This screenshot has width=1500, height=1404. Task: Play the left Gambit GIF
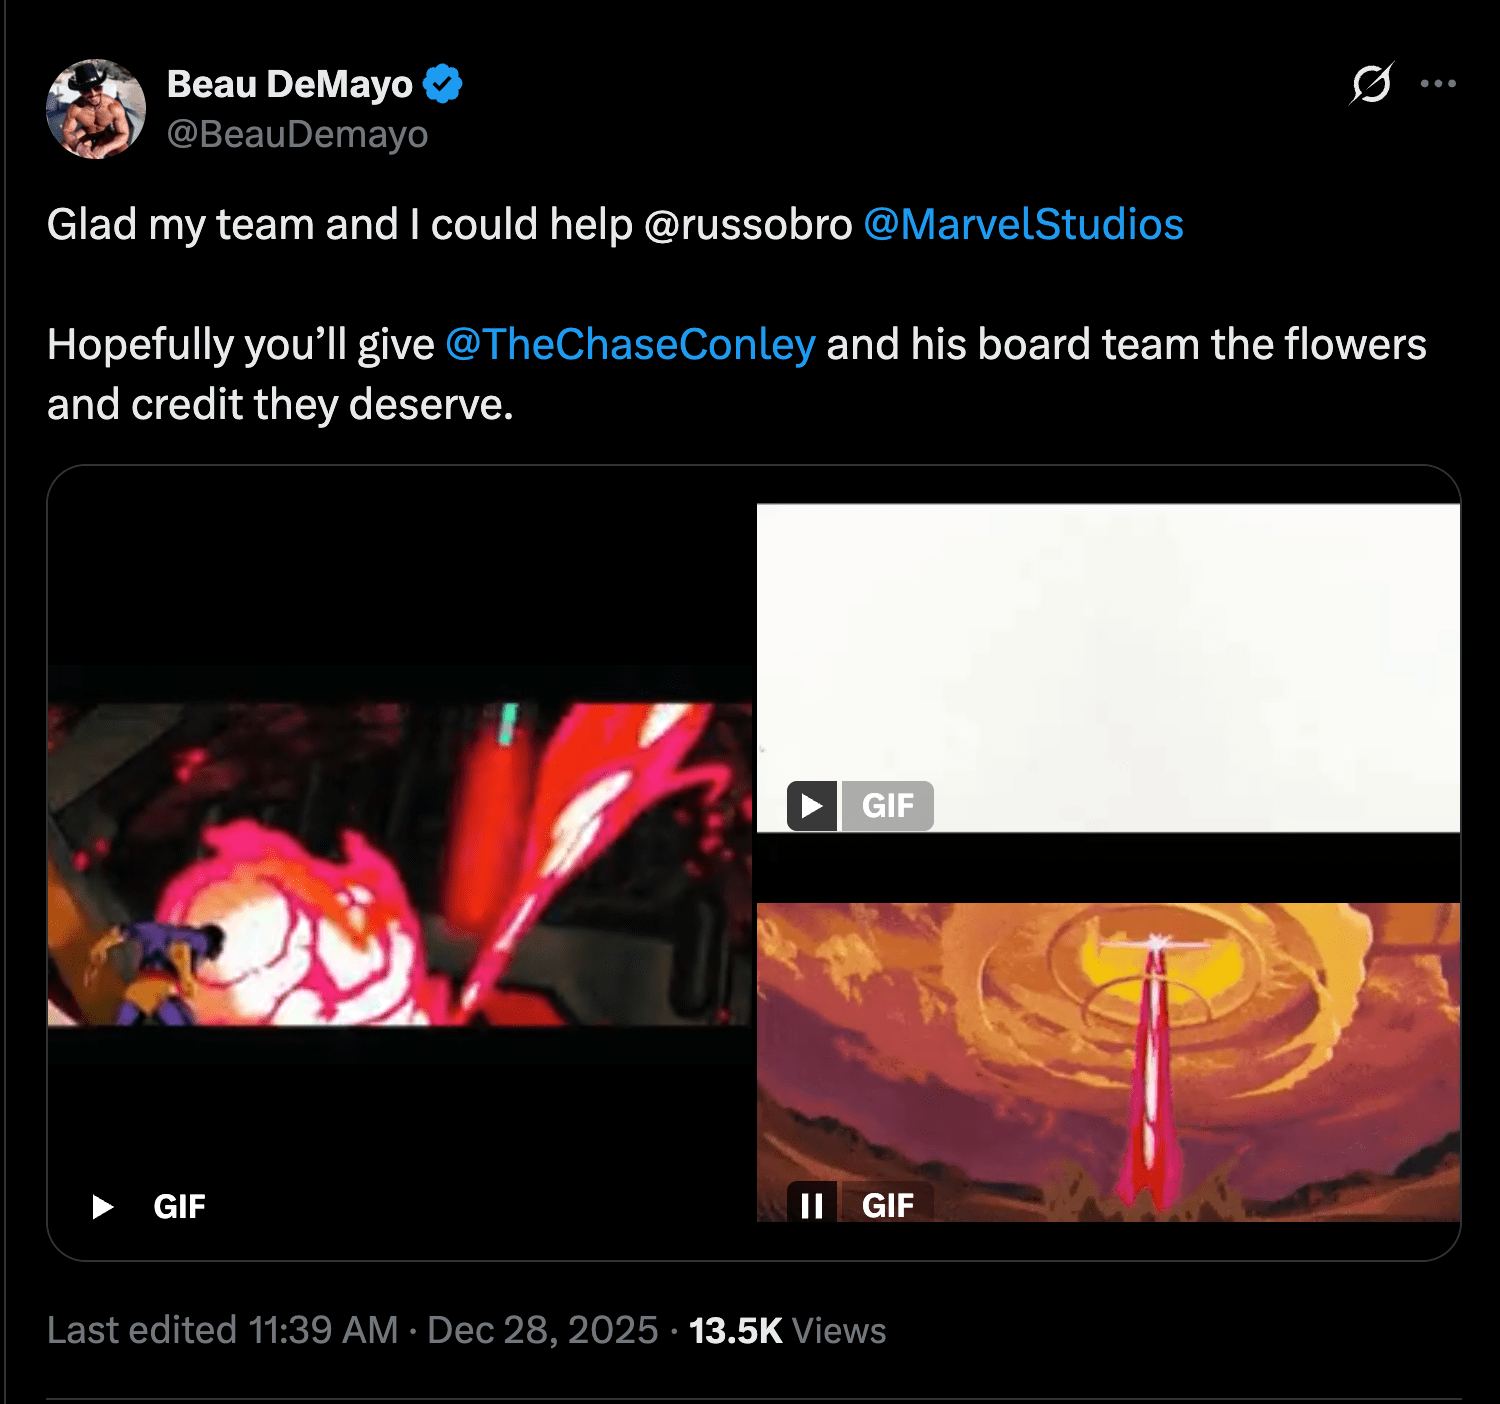tap(102, 1207)
